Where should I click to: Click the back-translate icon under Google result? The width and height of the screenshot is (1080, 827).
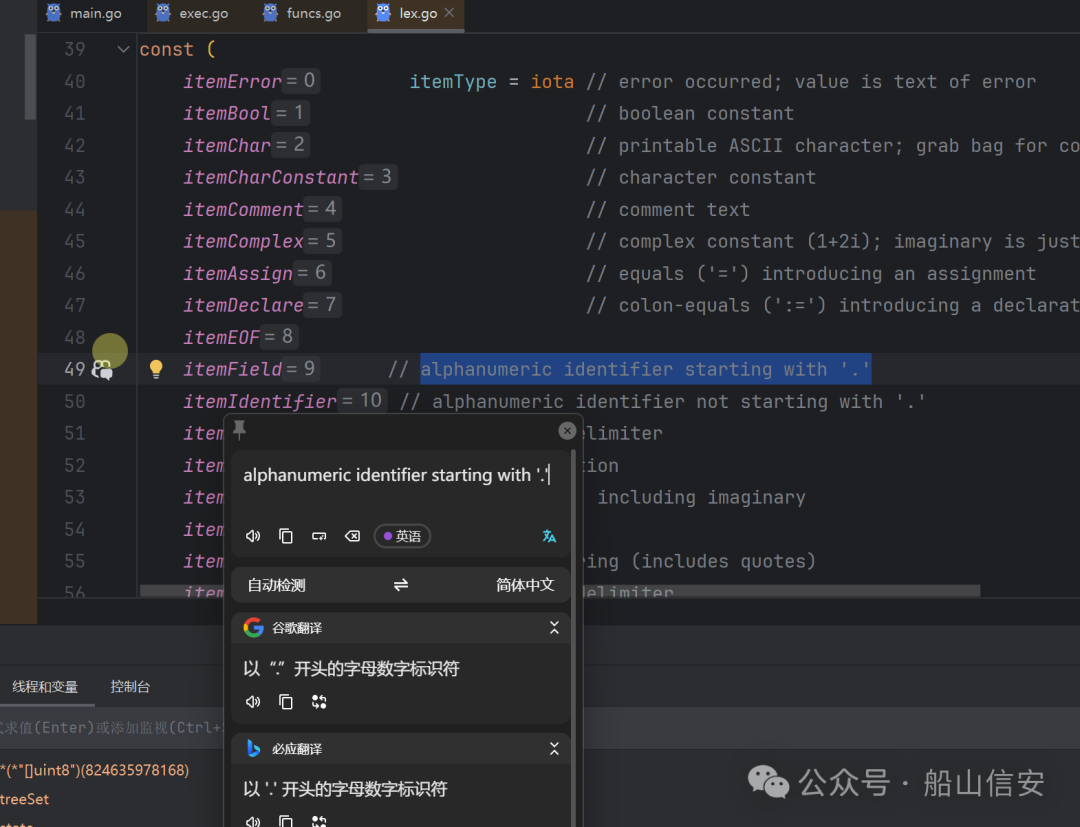pyautogui.click(x=319, y=702)
